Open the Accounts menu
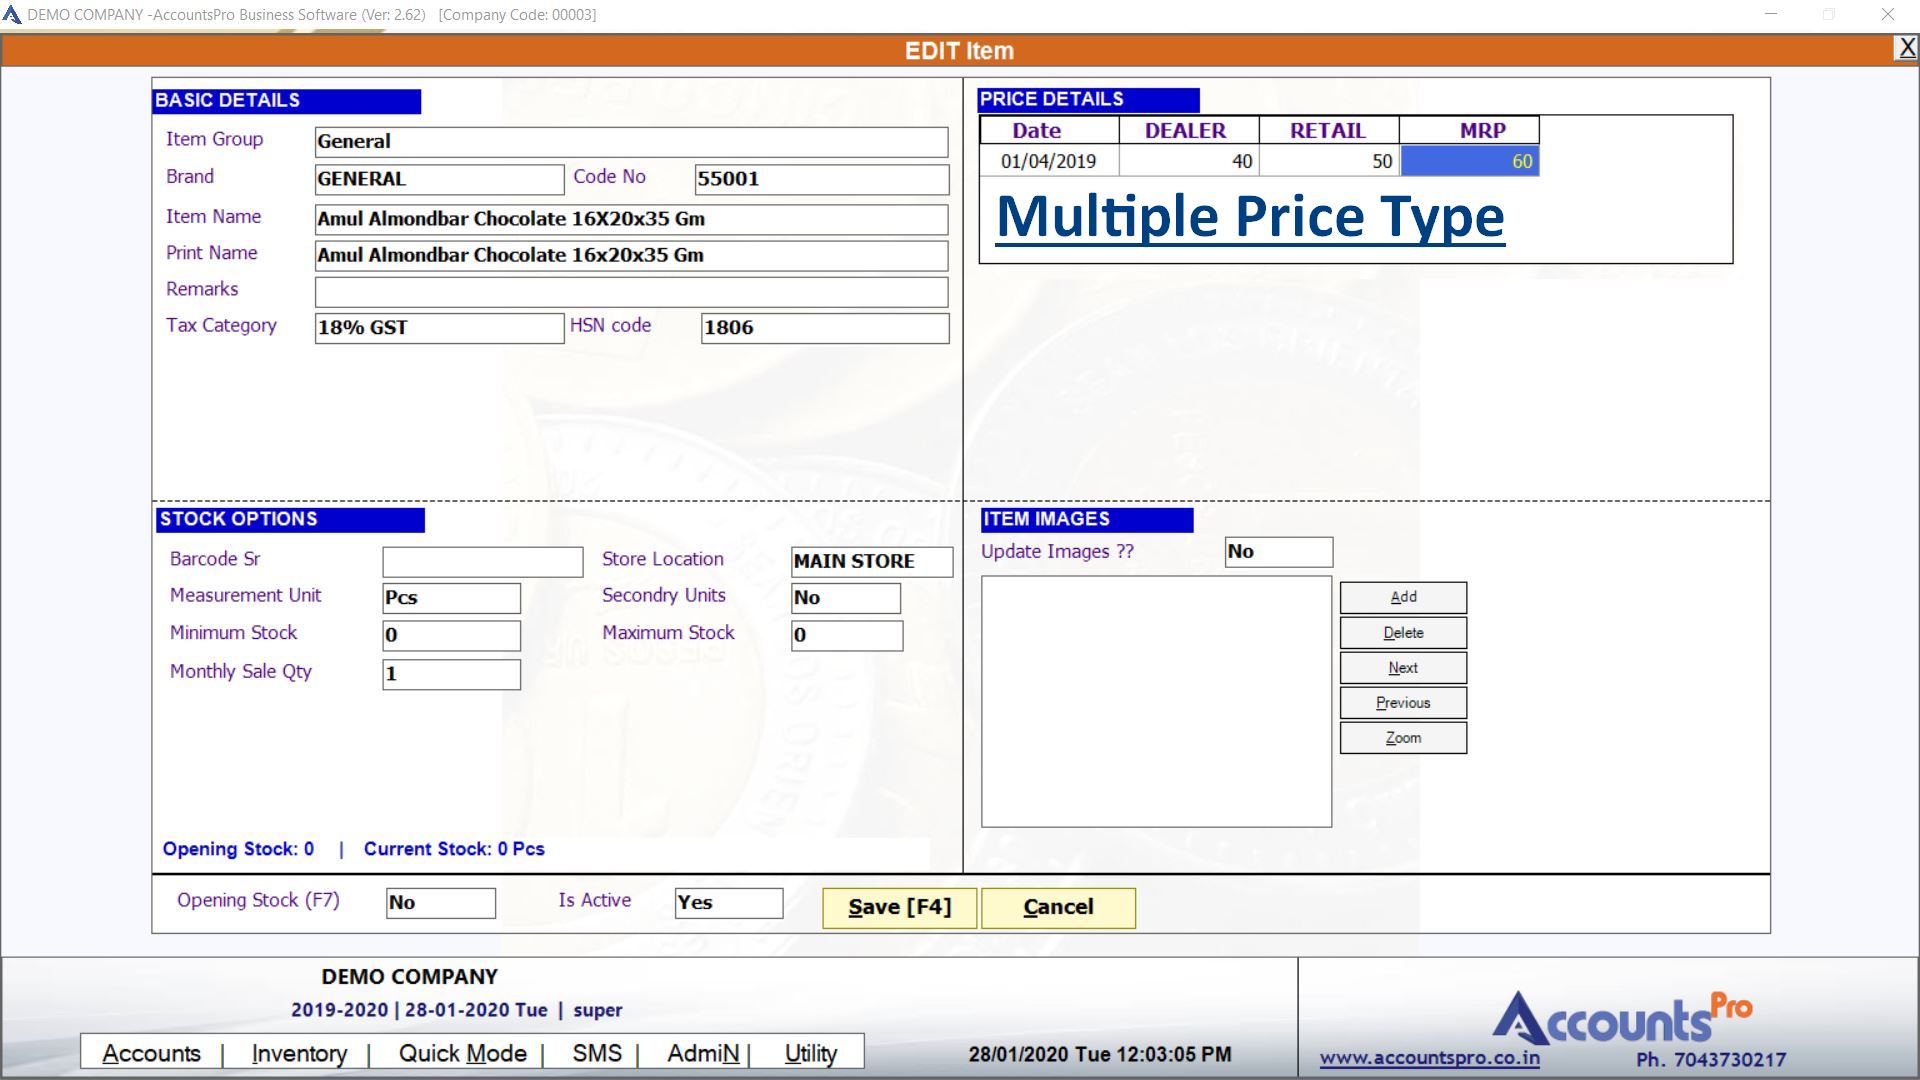 151,1053
